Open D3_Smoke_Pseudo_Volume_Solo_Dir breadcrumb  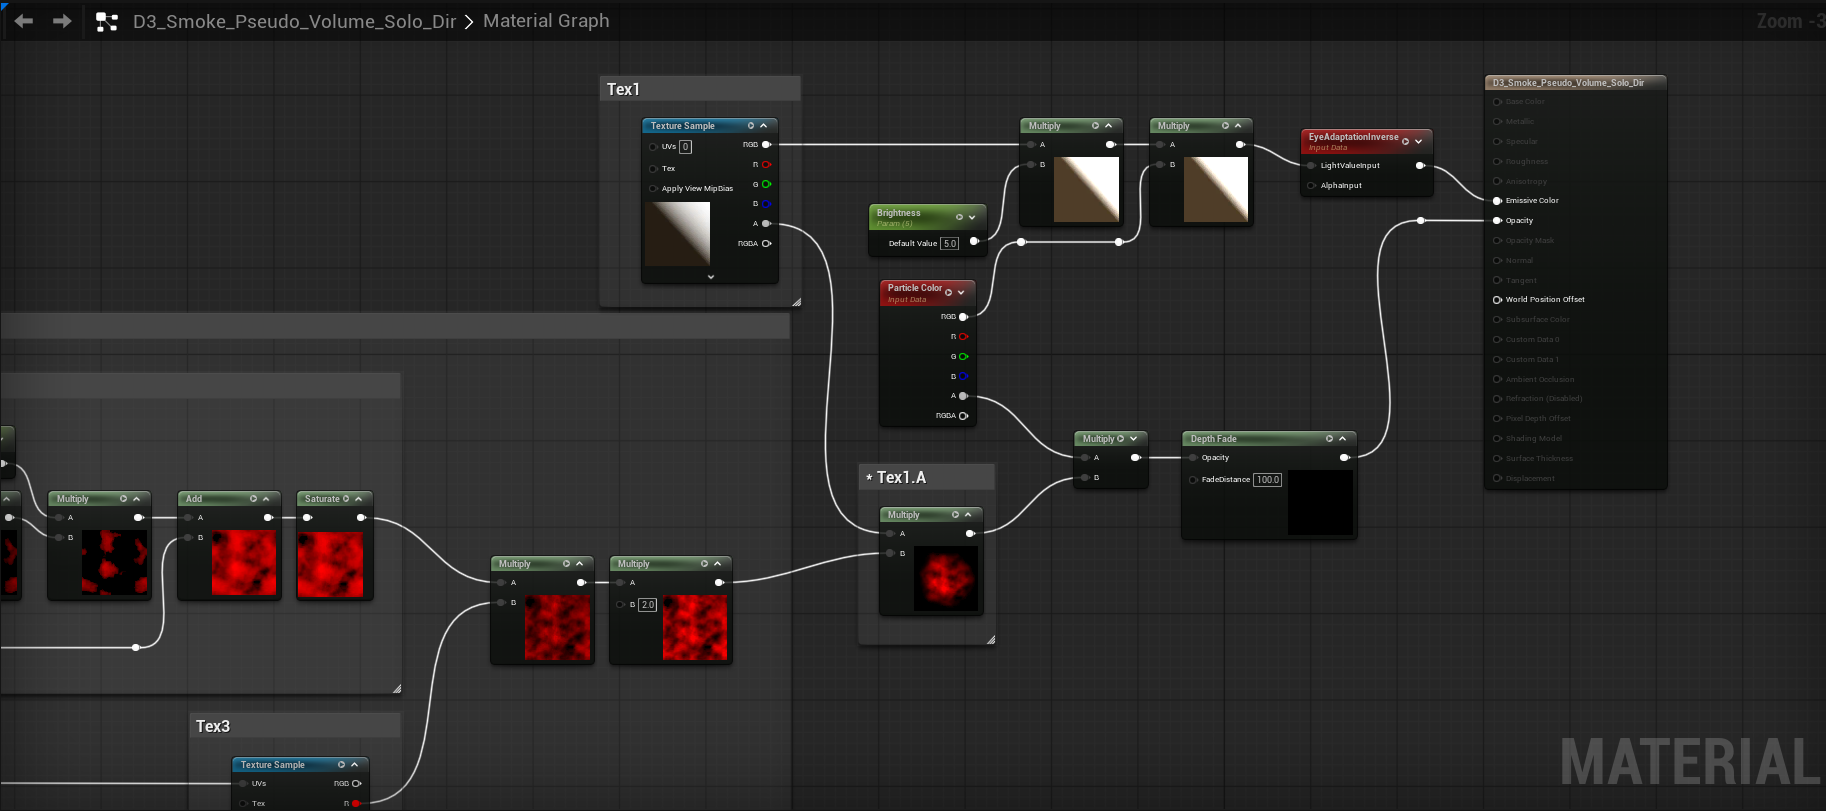pos(294,21)
